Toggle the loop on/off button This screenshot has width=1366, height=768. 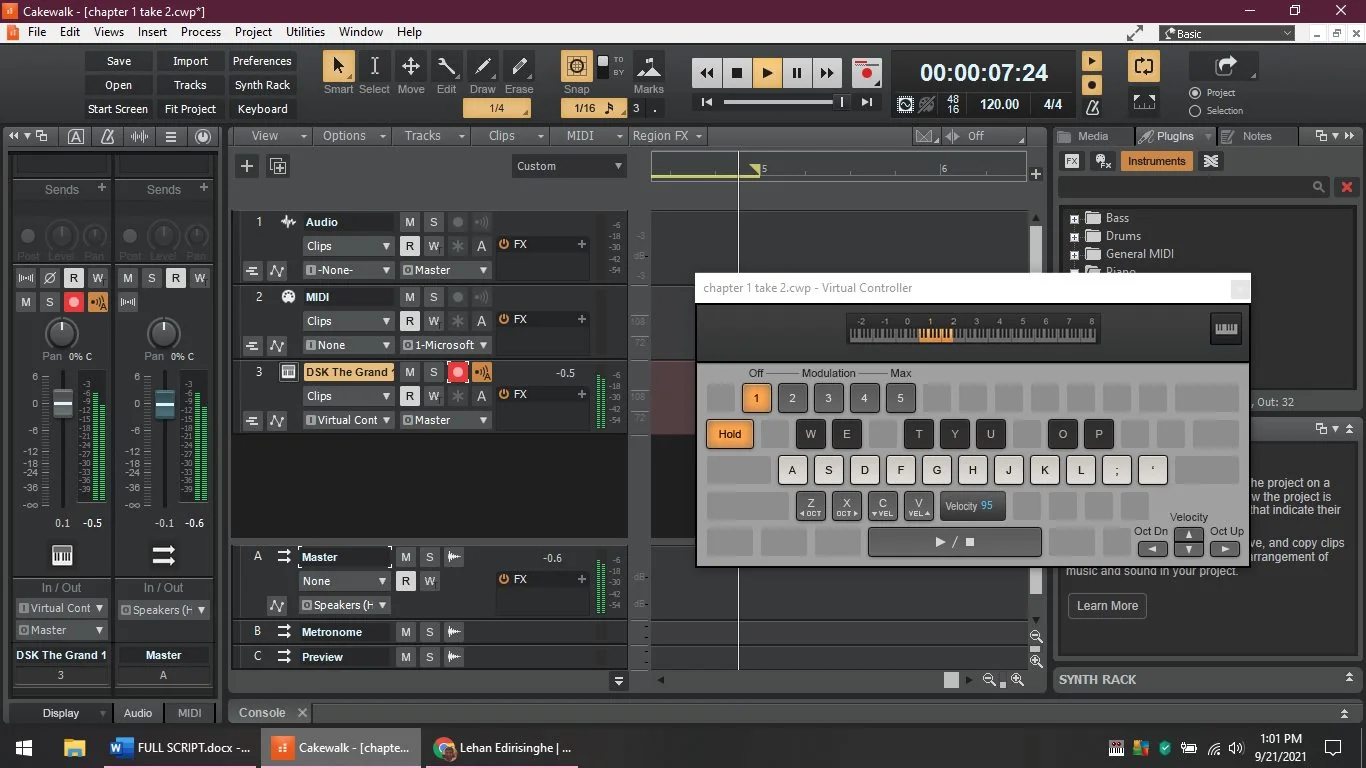[x=1143, y=67]
